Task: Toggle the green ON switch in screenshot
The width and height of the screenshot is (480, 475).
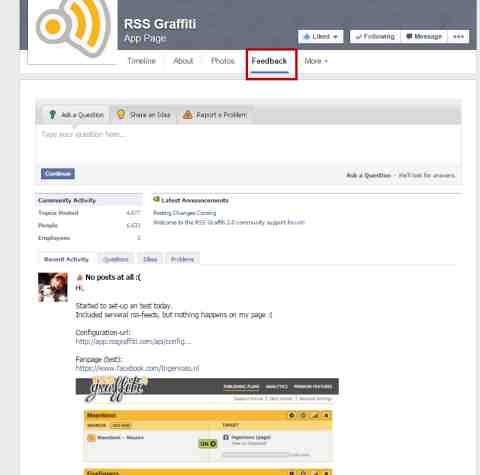Action: [207, 444]
